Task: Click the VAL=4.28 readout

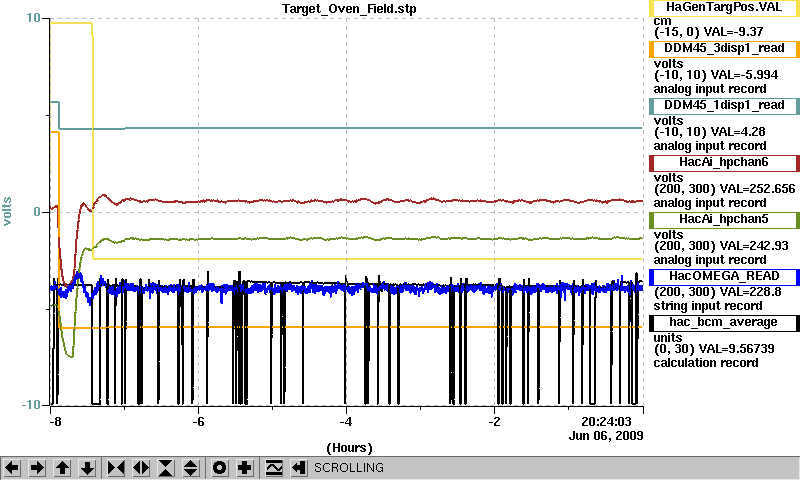Action: coord(738,133)
